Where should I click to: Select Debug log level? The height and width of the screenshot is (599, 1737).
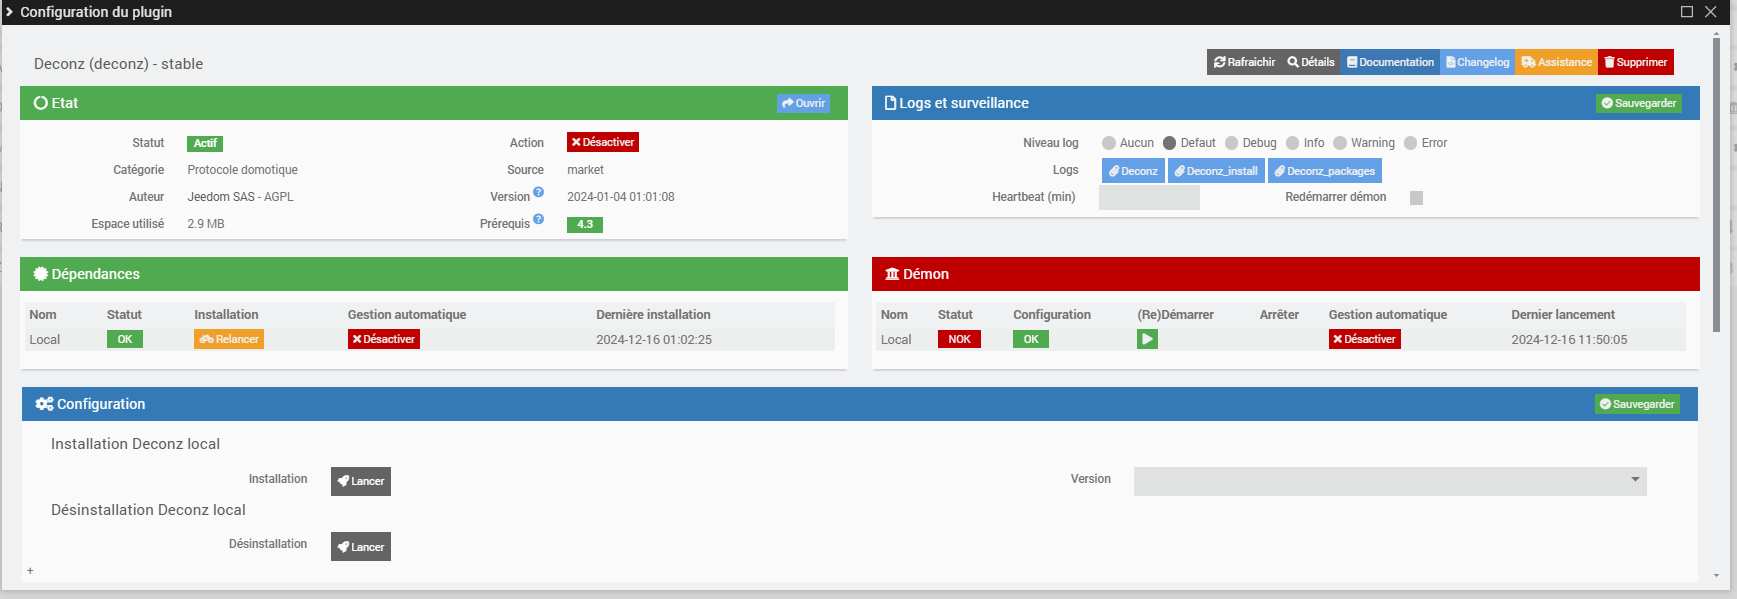(x=1232, y=143)
